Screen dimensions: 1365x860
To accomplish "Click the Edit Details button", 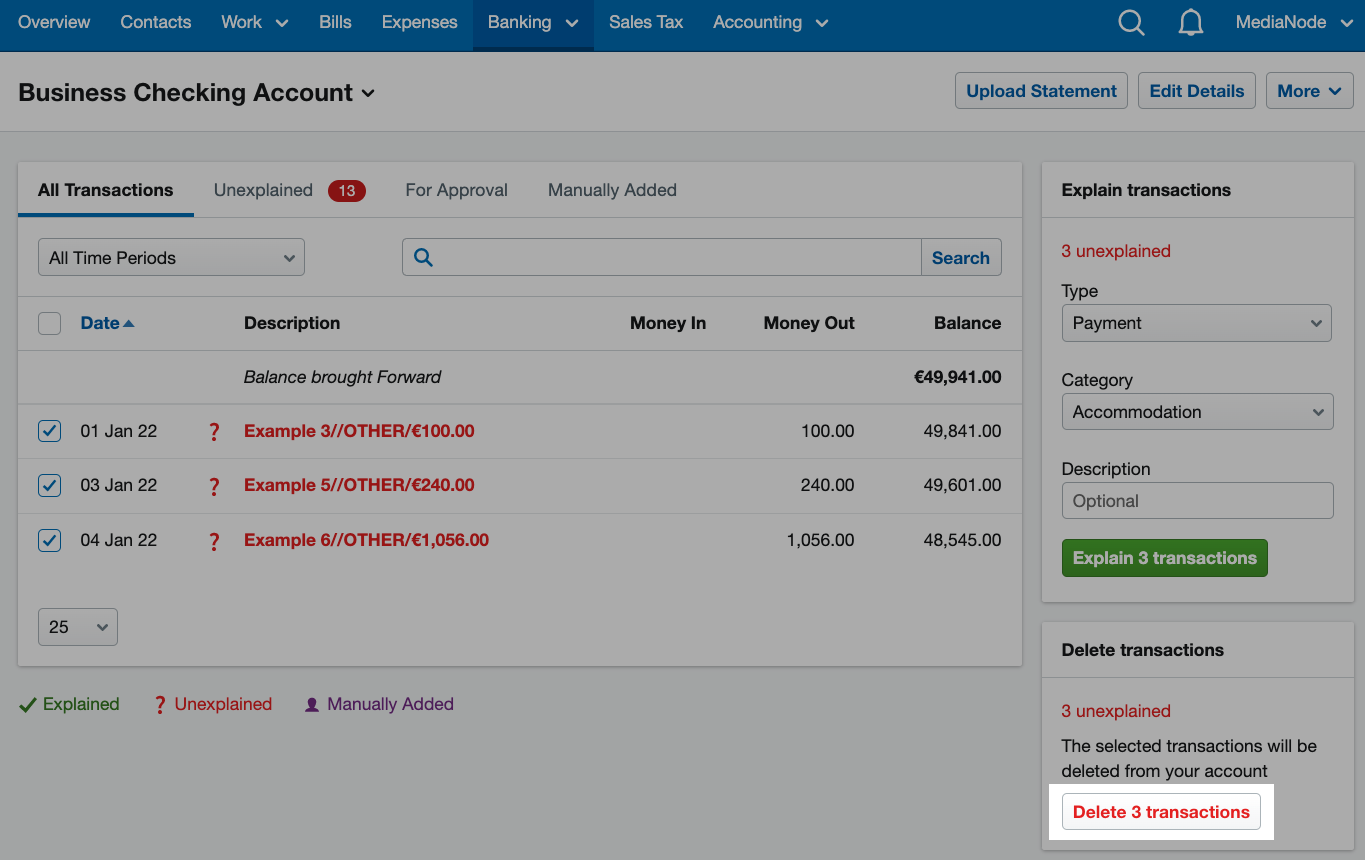I will [x=1196, y=91].
